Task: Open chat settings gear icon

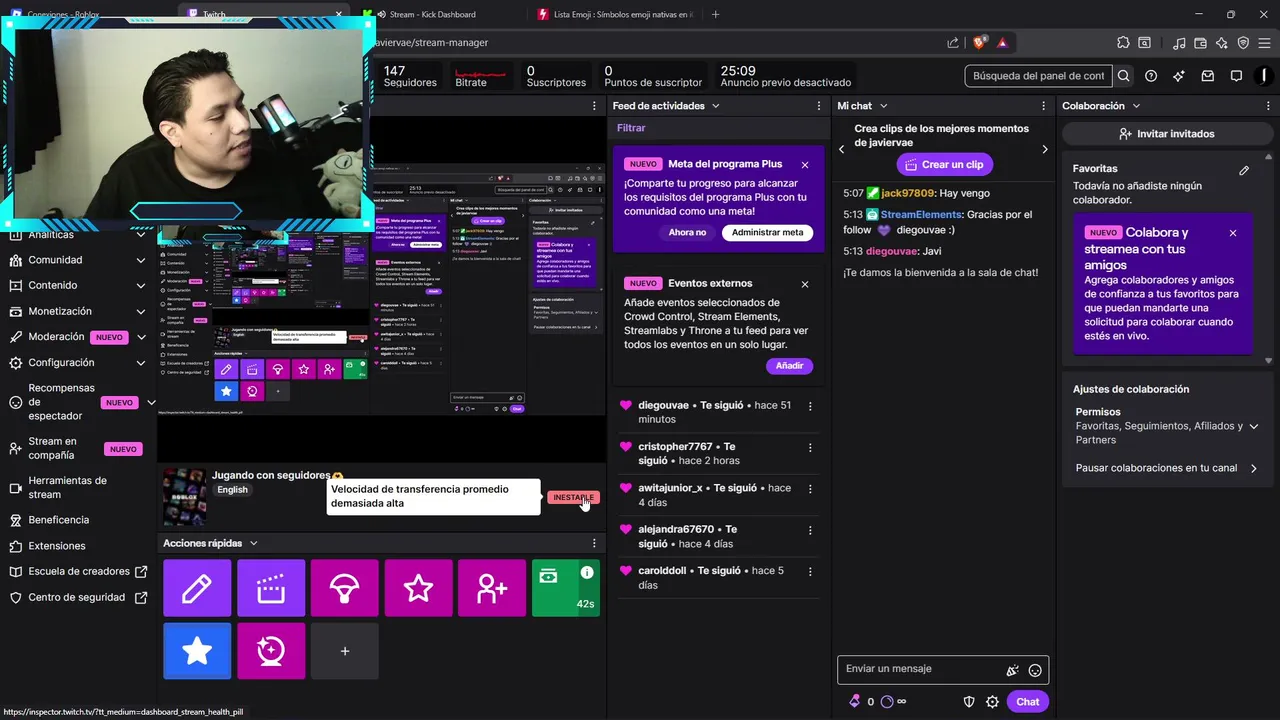Action: (992, 702)
